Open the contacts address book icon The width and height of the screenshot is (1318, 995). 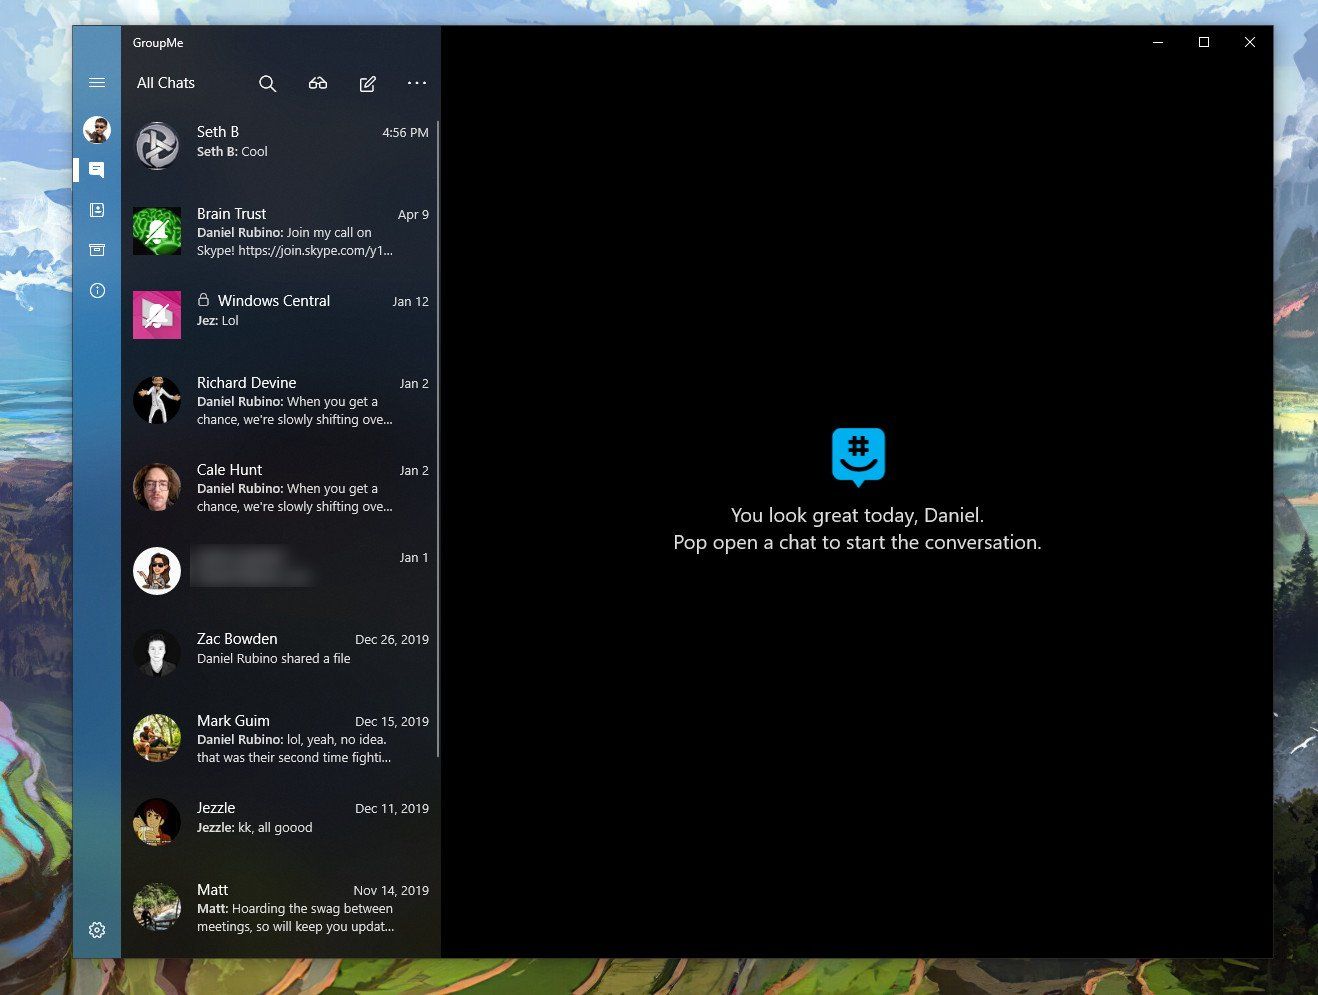[x=96, y=209]
